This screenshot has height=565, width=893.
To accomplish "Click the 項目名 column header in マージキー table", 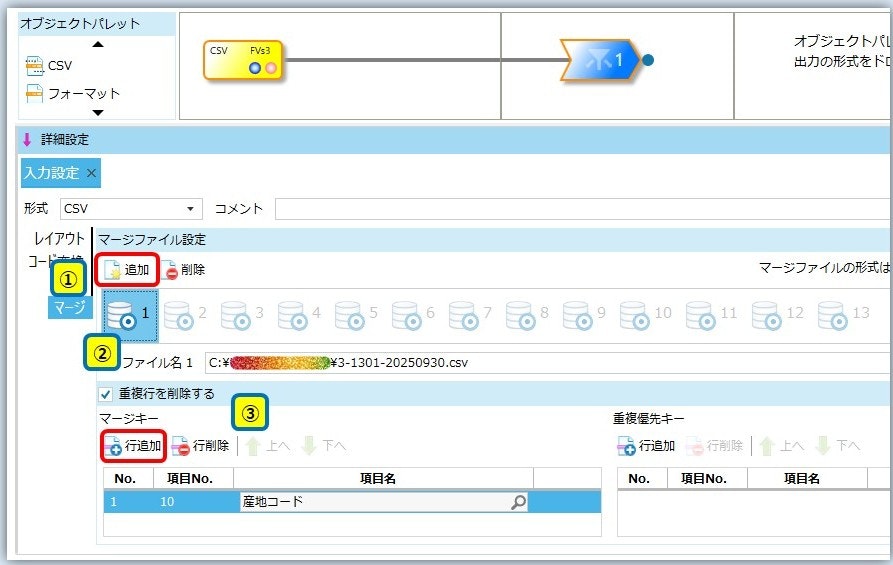I will click(383, 478).
